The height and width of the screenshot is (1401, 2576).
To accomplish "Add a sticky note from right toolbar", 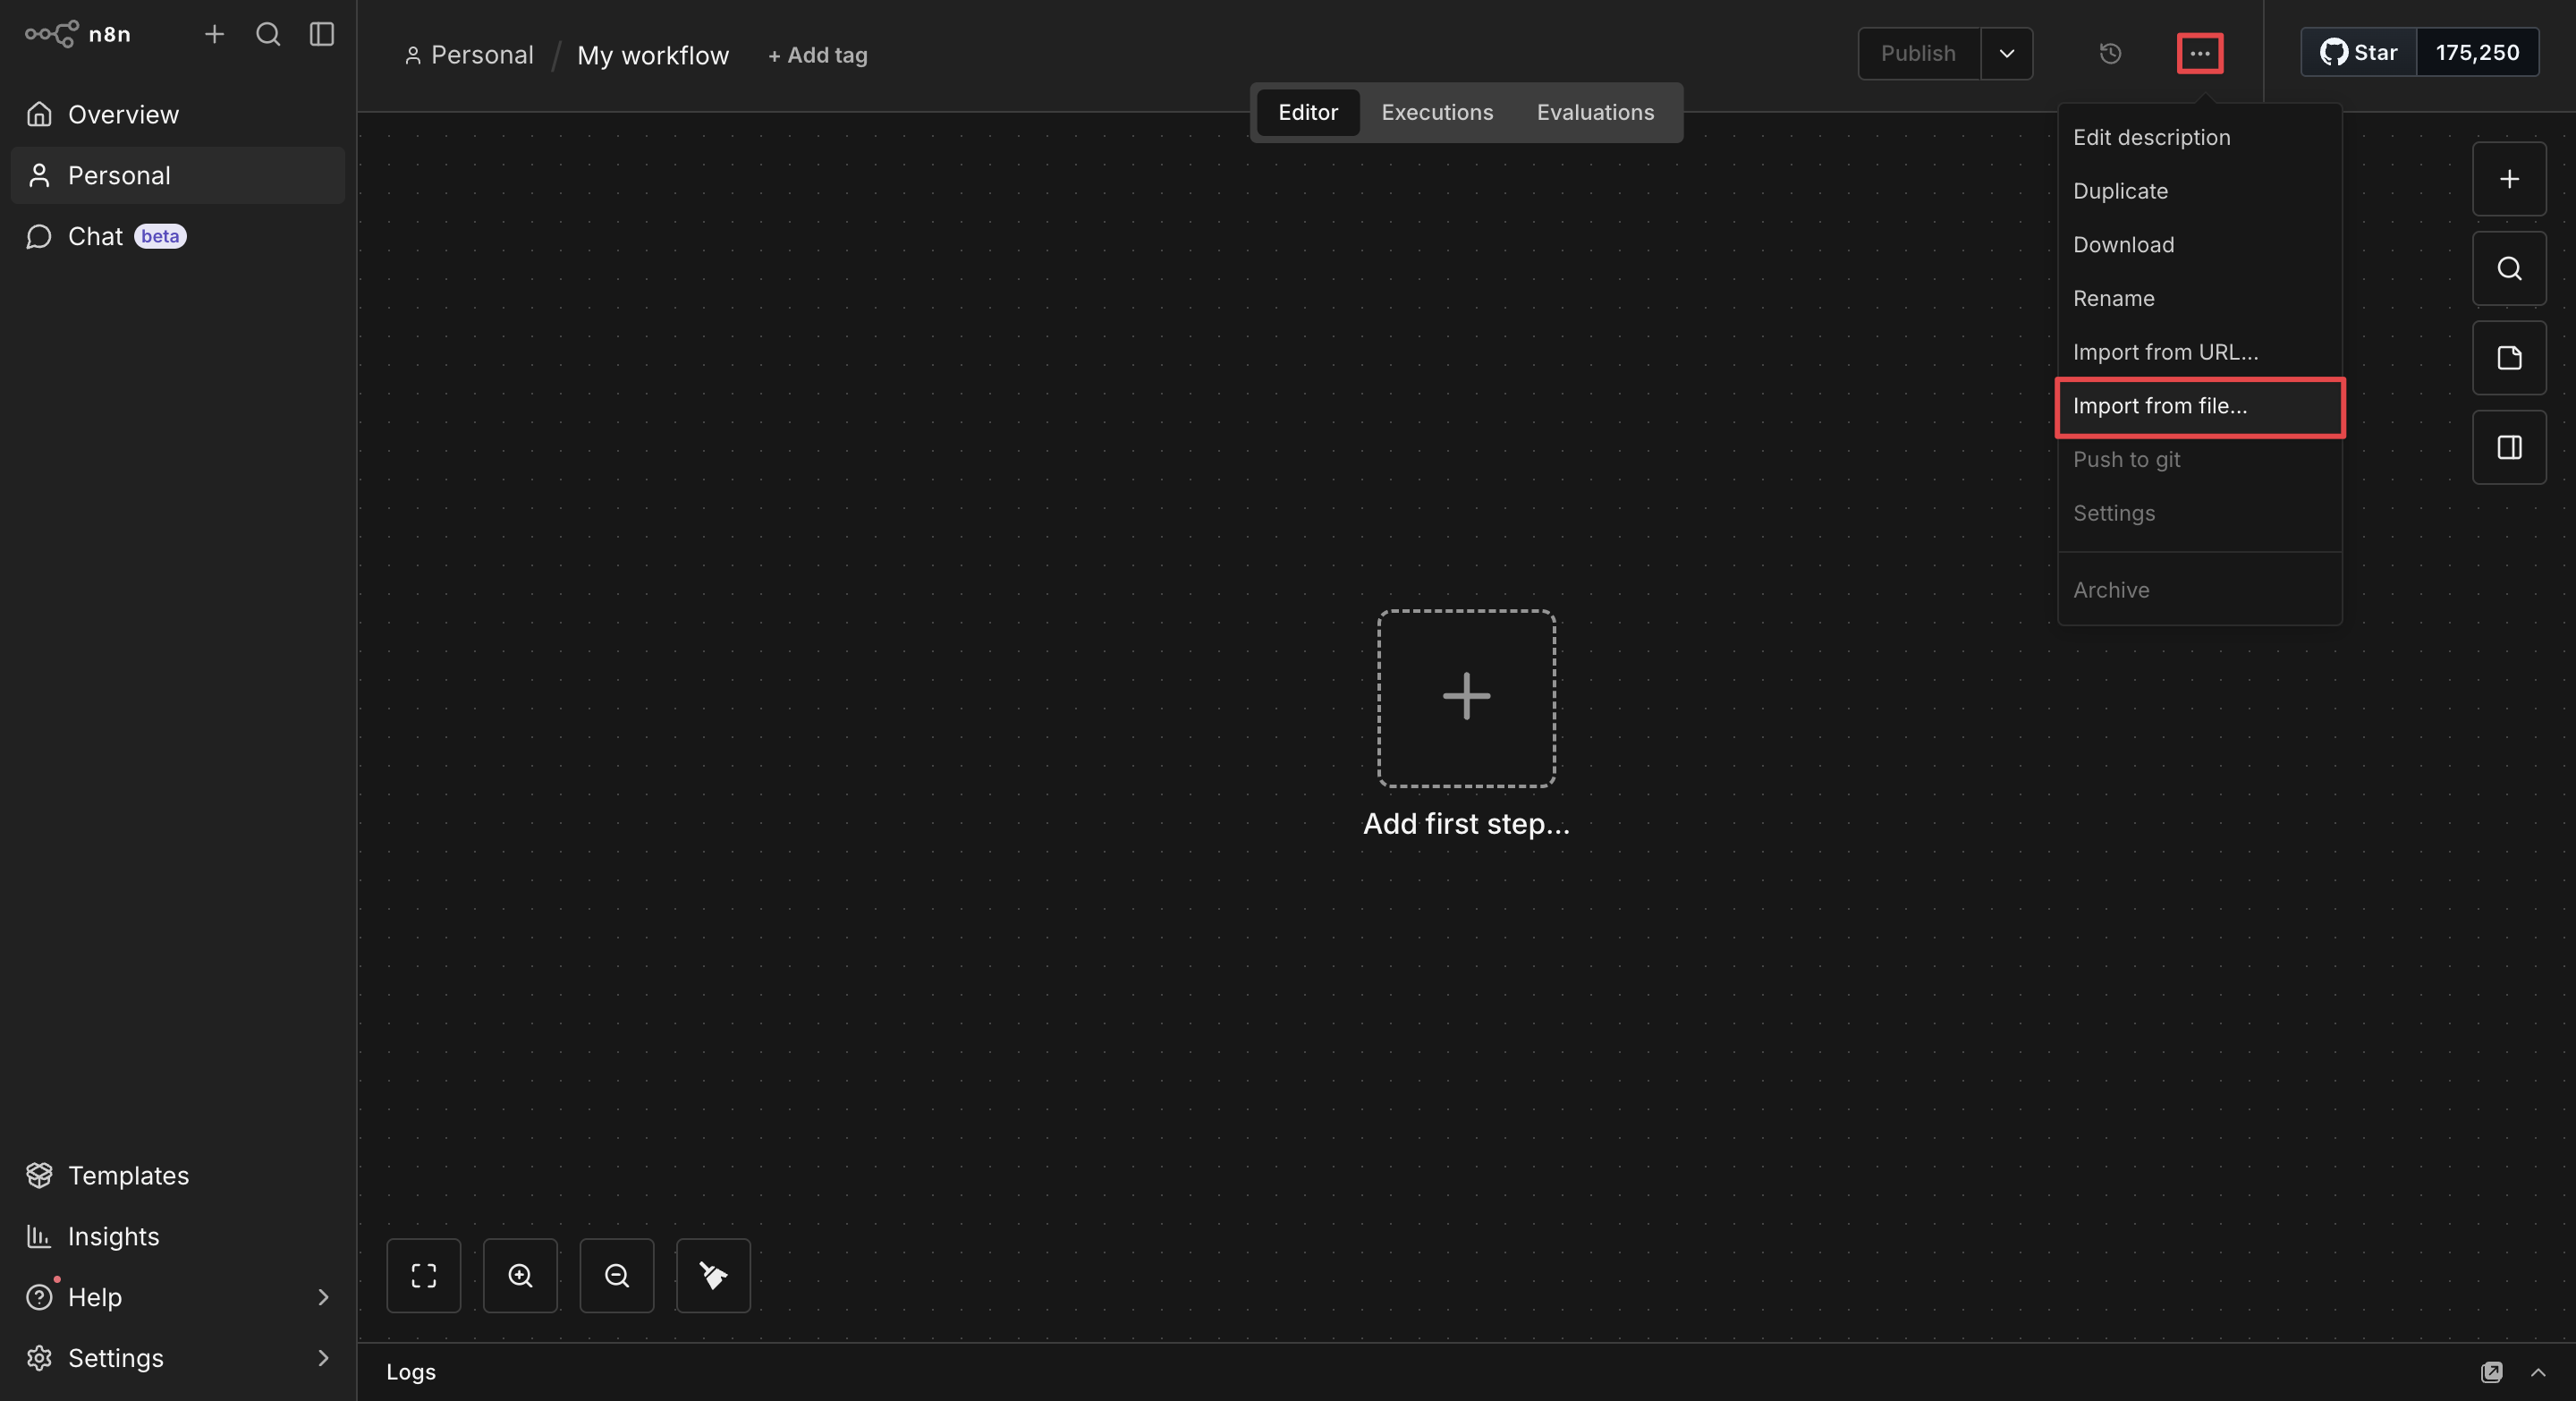I will [2508, 358].
